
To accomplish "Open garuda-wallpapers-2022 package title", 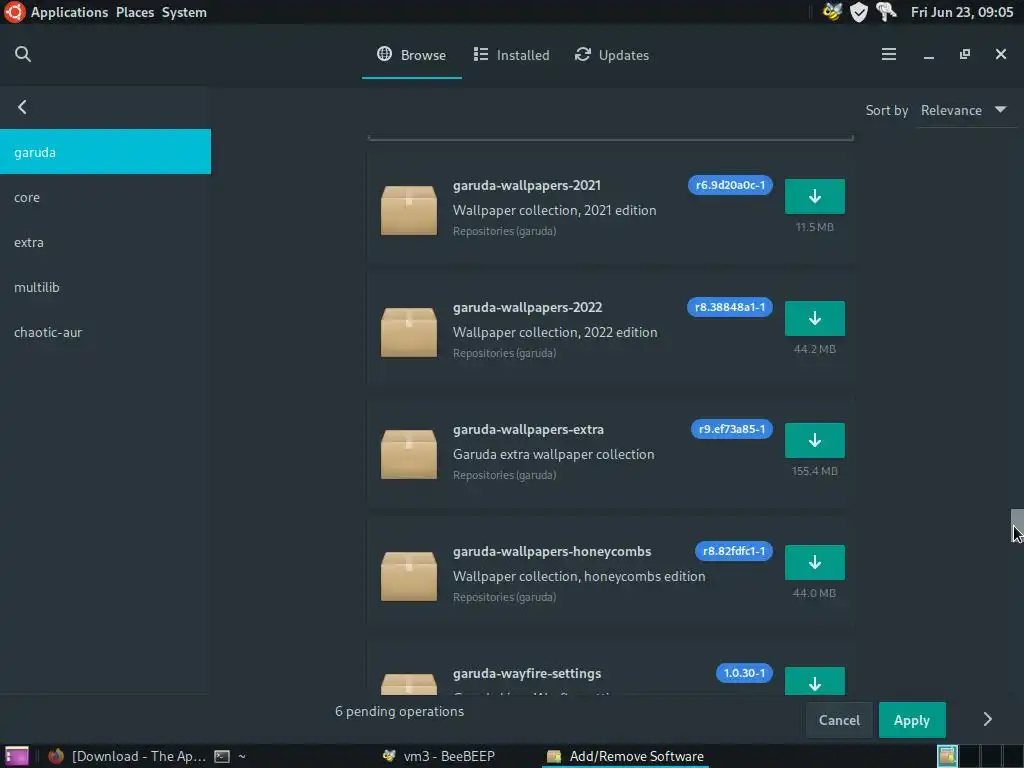I will 527,307.
